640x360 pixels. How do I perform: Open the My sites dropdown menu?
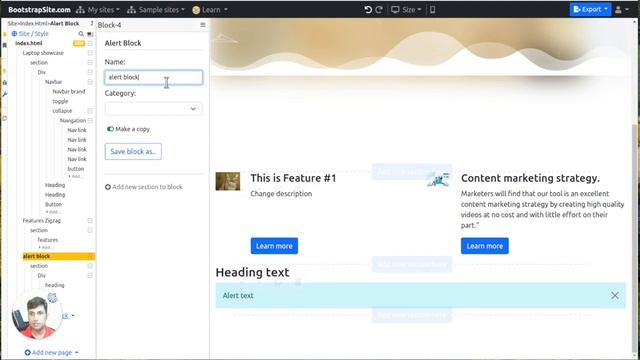point(98,9)
